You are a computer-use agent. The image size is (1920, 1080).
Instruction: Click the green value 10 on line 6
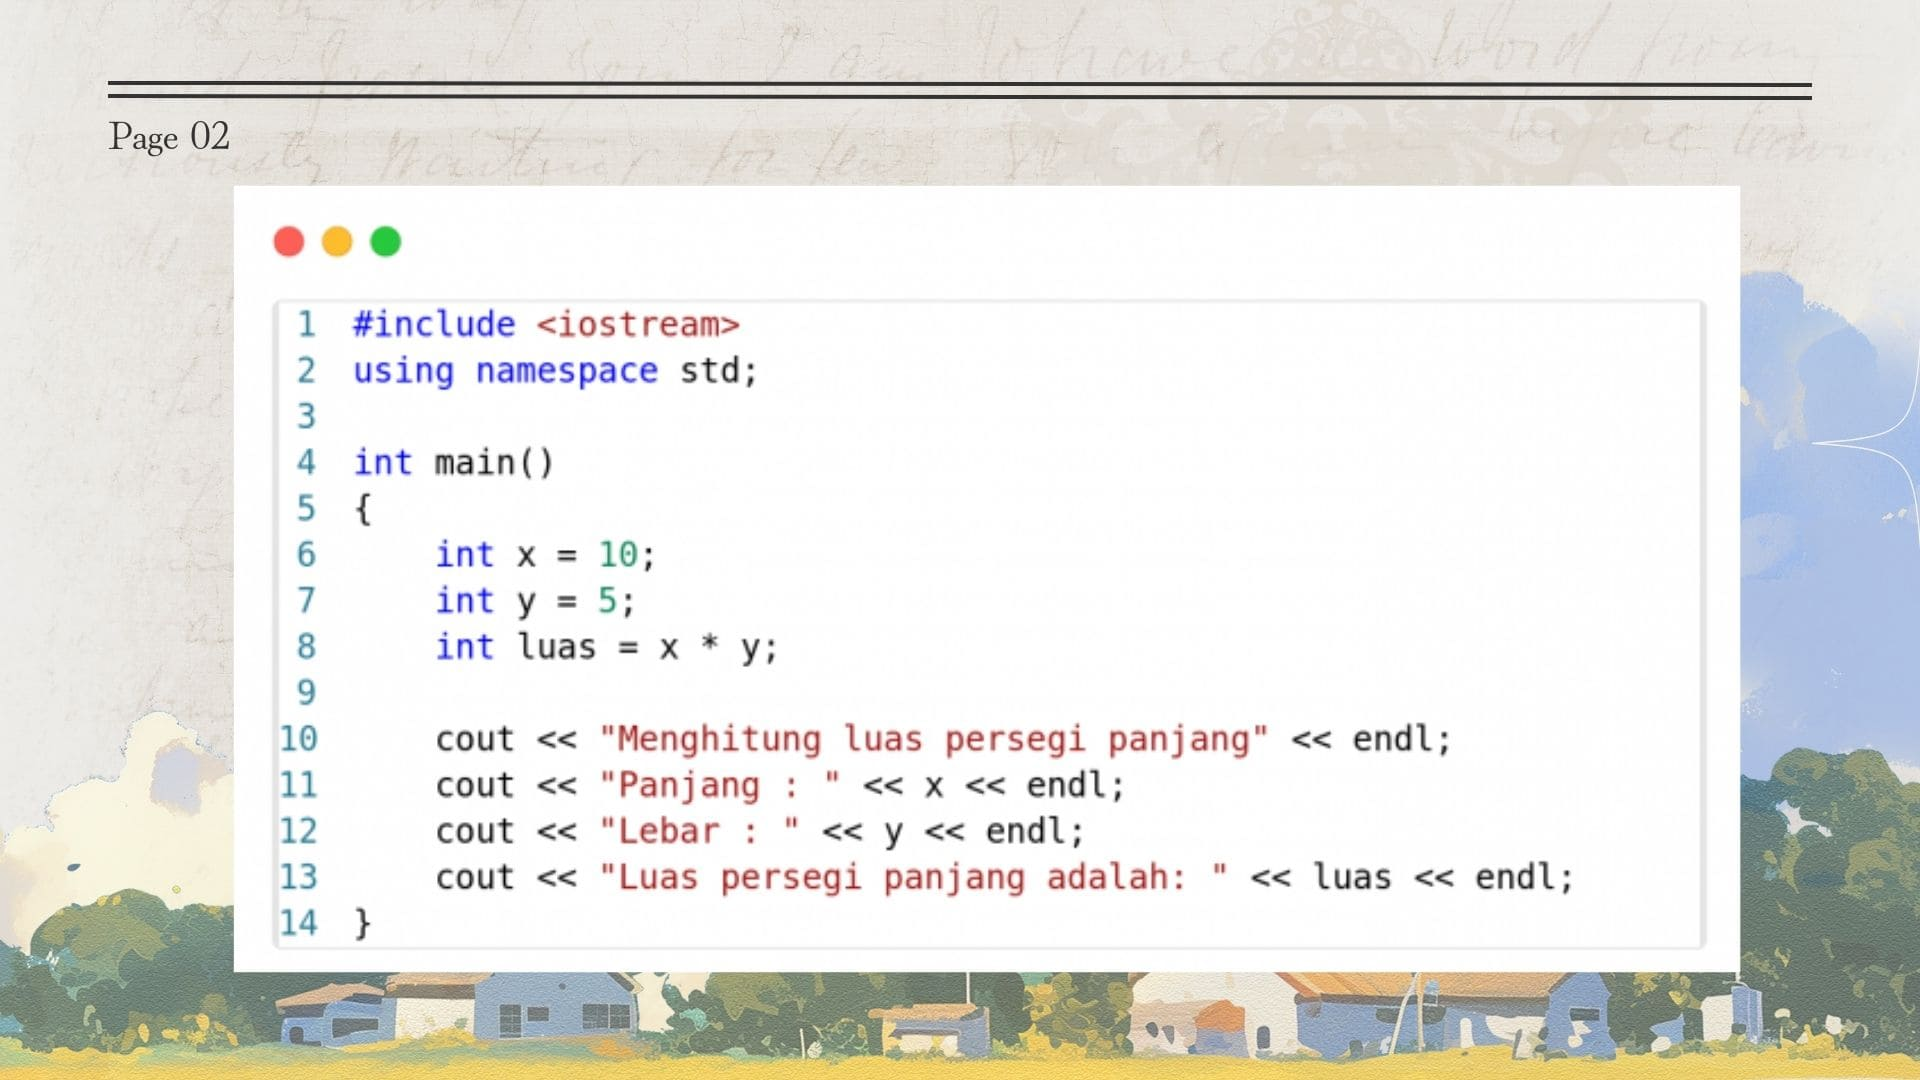coord(620,554)
